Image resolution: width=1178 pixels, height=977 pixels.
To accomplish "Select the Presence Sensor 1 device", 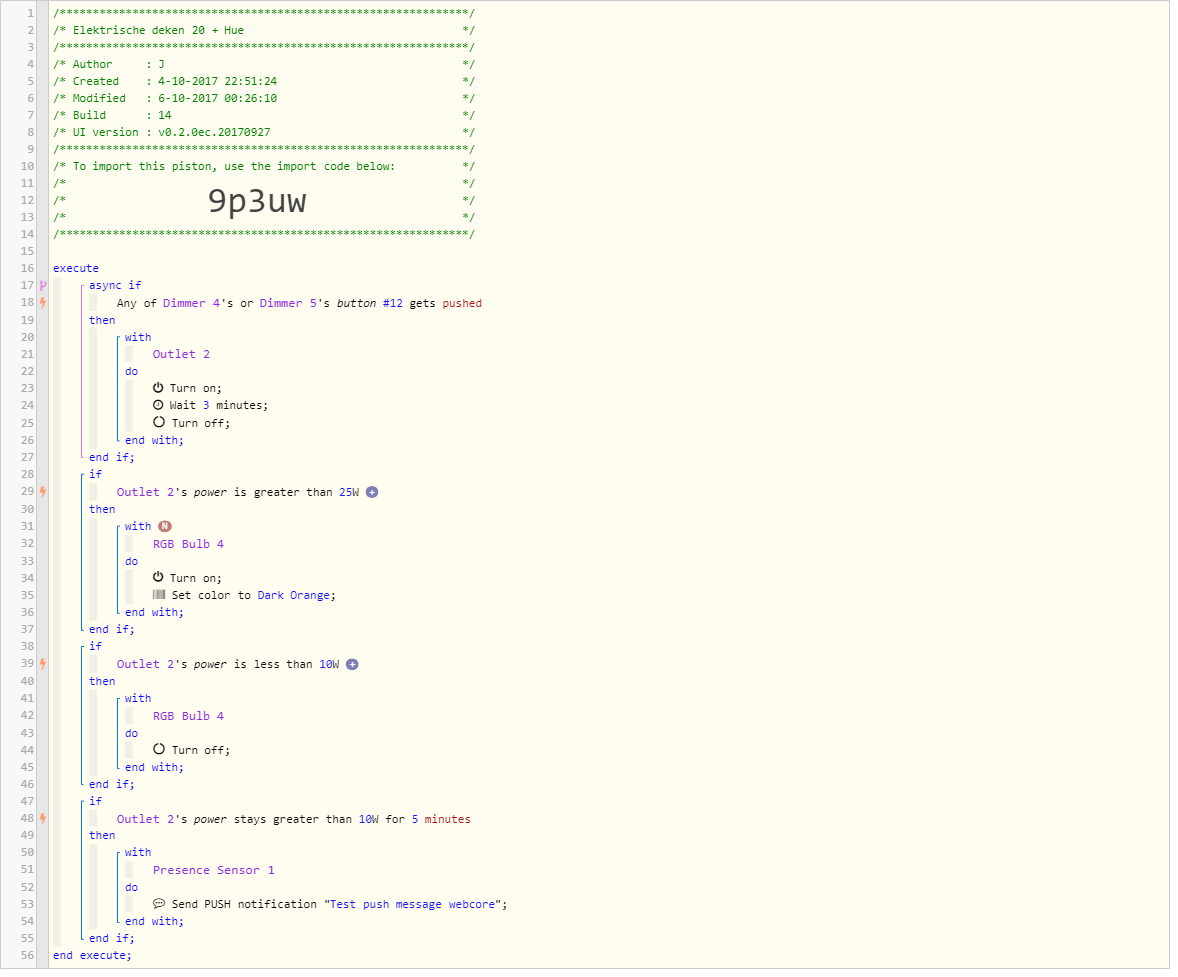I will tap(213, 870).
